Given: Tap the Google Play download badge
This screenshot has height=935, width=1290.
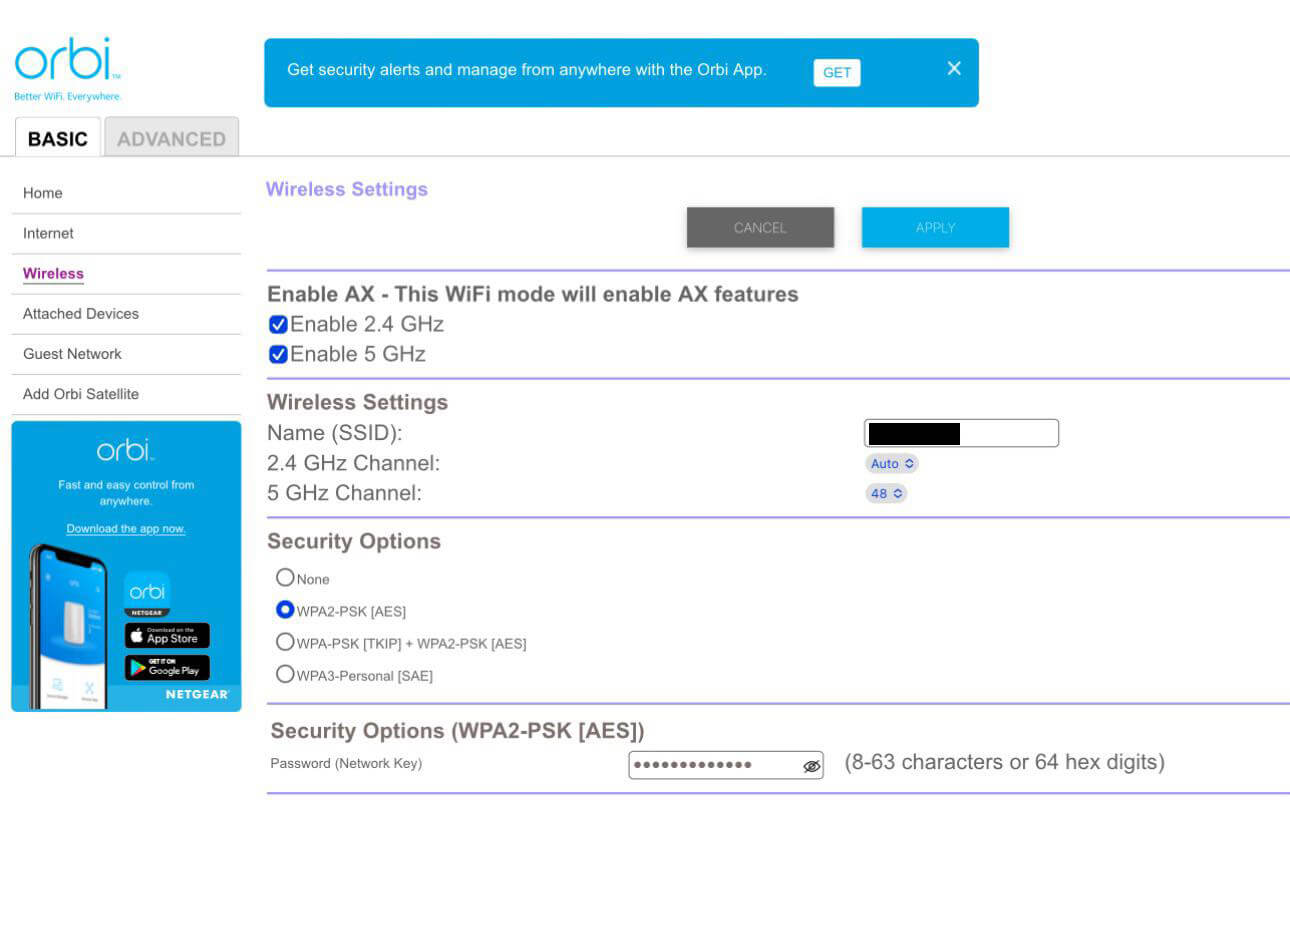Looking at the screenshot, I should [x=167, y=668].
